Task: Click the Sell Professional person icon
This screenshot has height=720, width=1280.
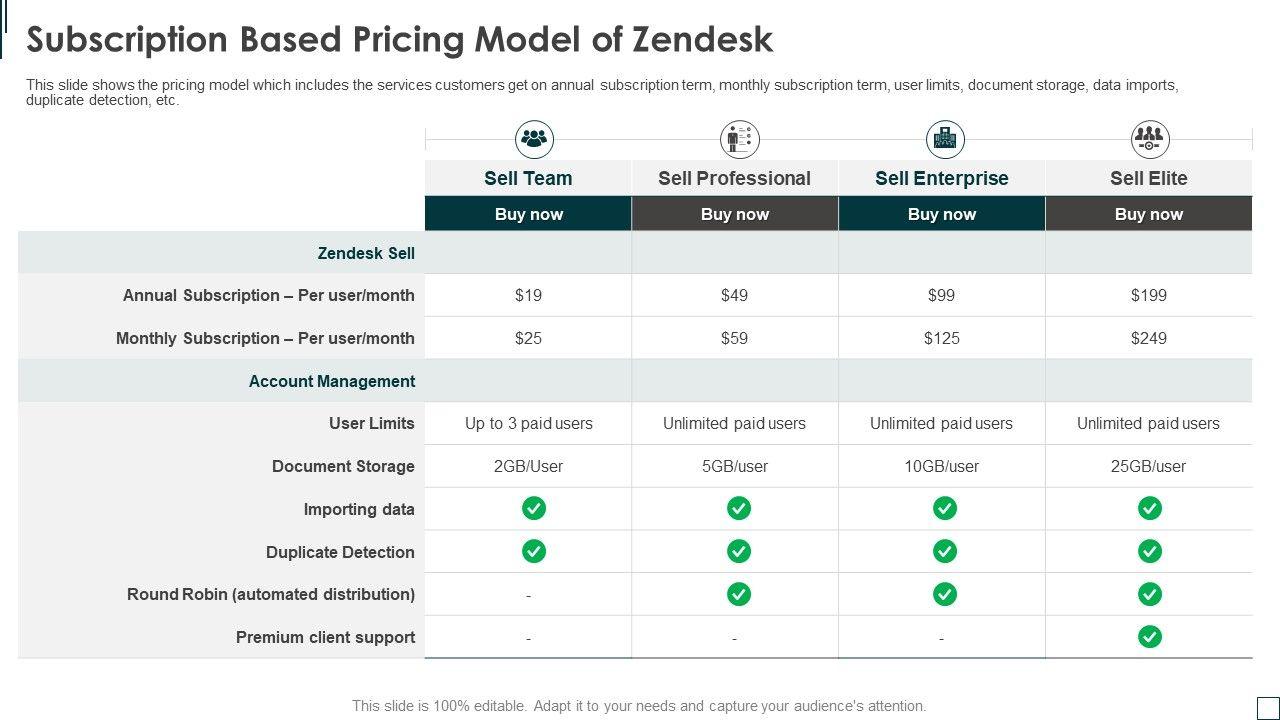Action: click(x=739, y=140)
